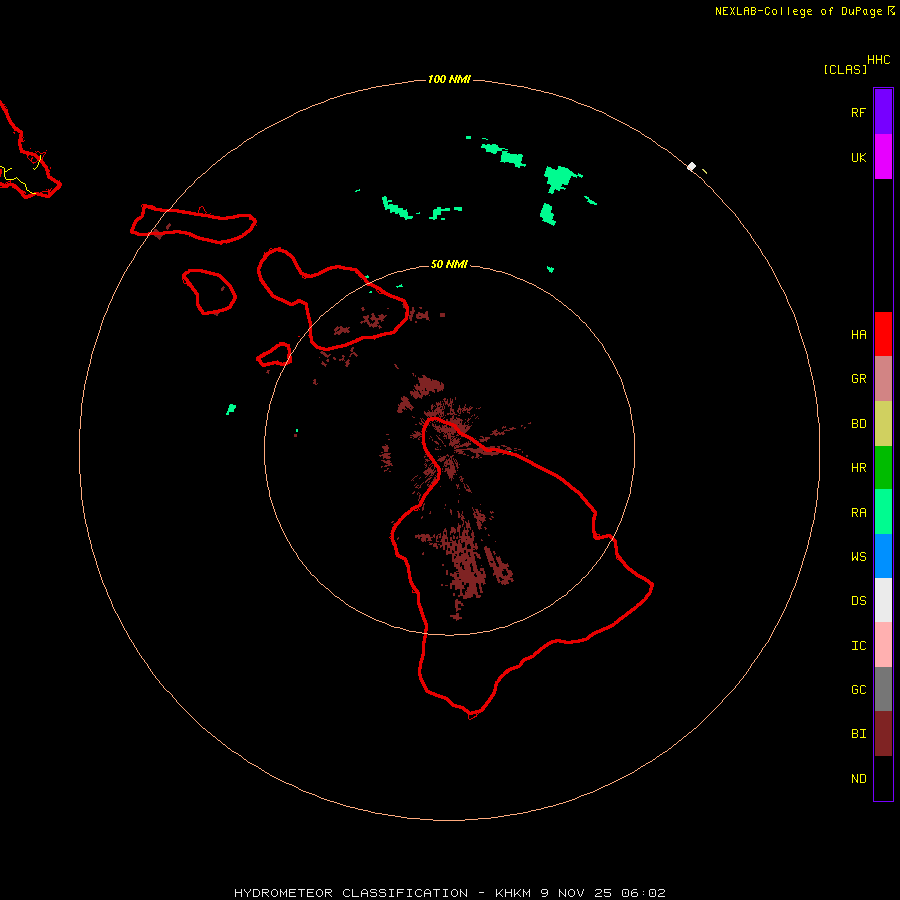Click the IC legend label
Screen dimensions: 900x900
[858, 646]
